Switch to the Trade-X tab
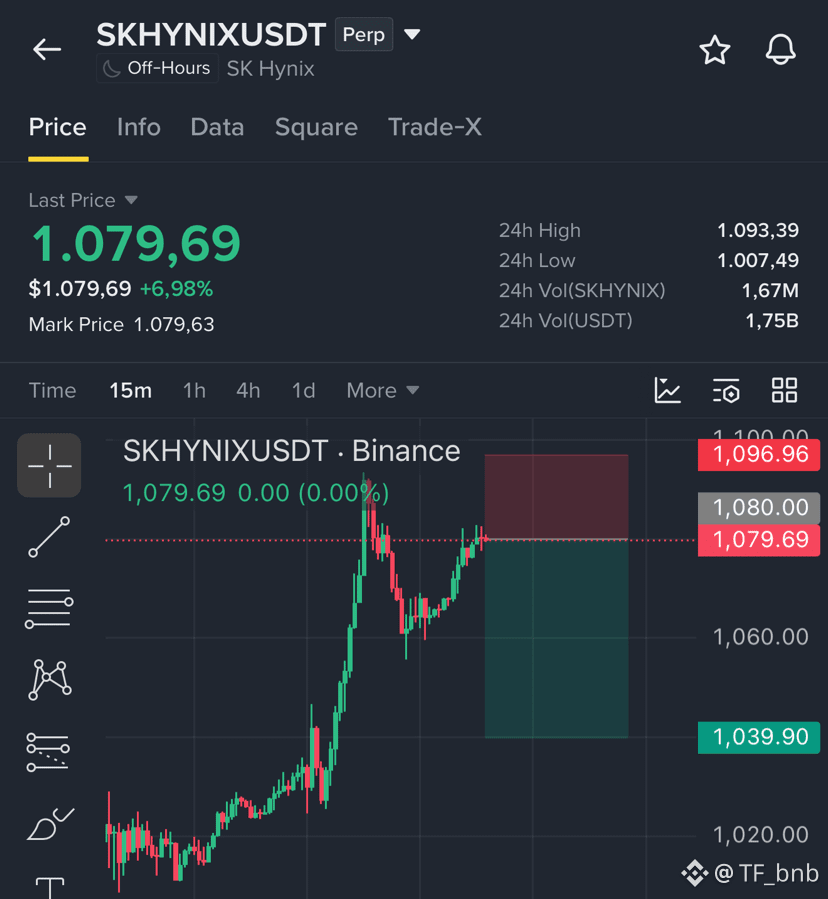Screen dimensions: 828x899 point(435,127)
